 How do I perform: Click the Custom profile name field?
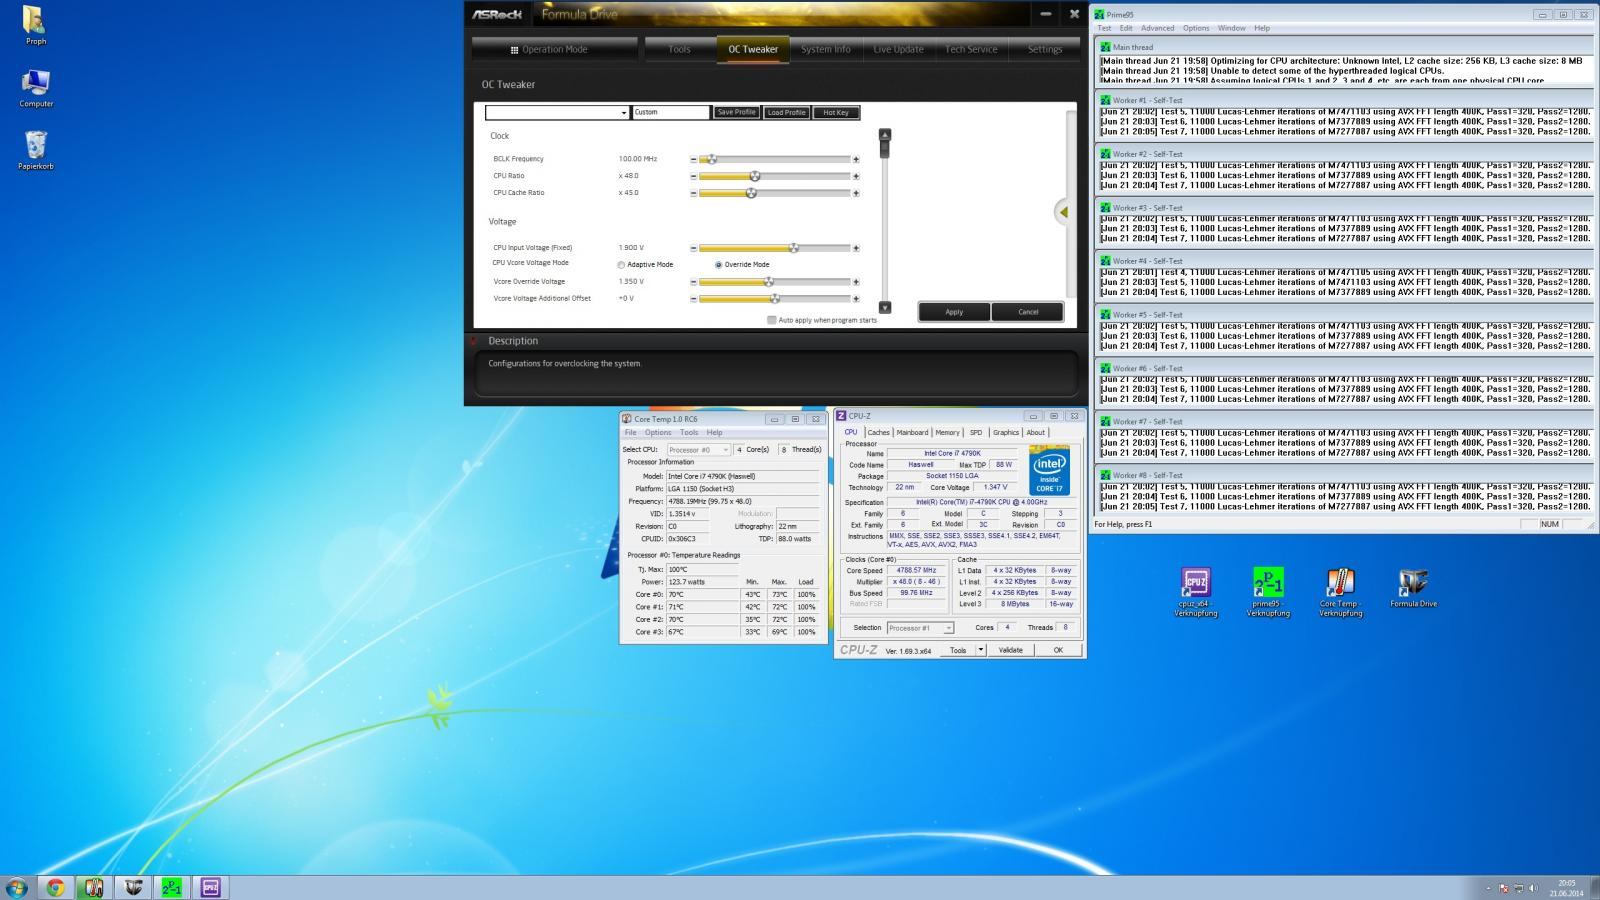point(670,113)
